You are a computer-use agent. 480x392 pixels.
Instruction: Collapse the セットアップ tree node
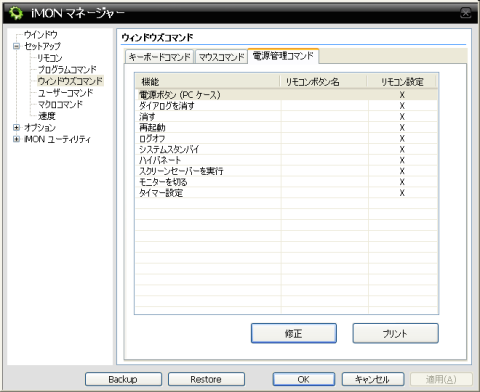coord(16,46)
